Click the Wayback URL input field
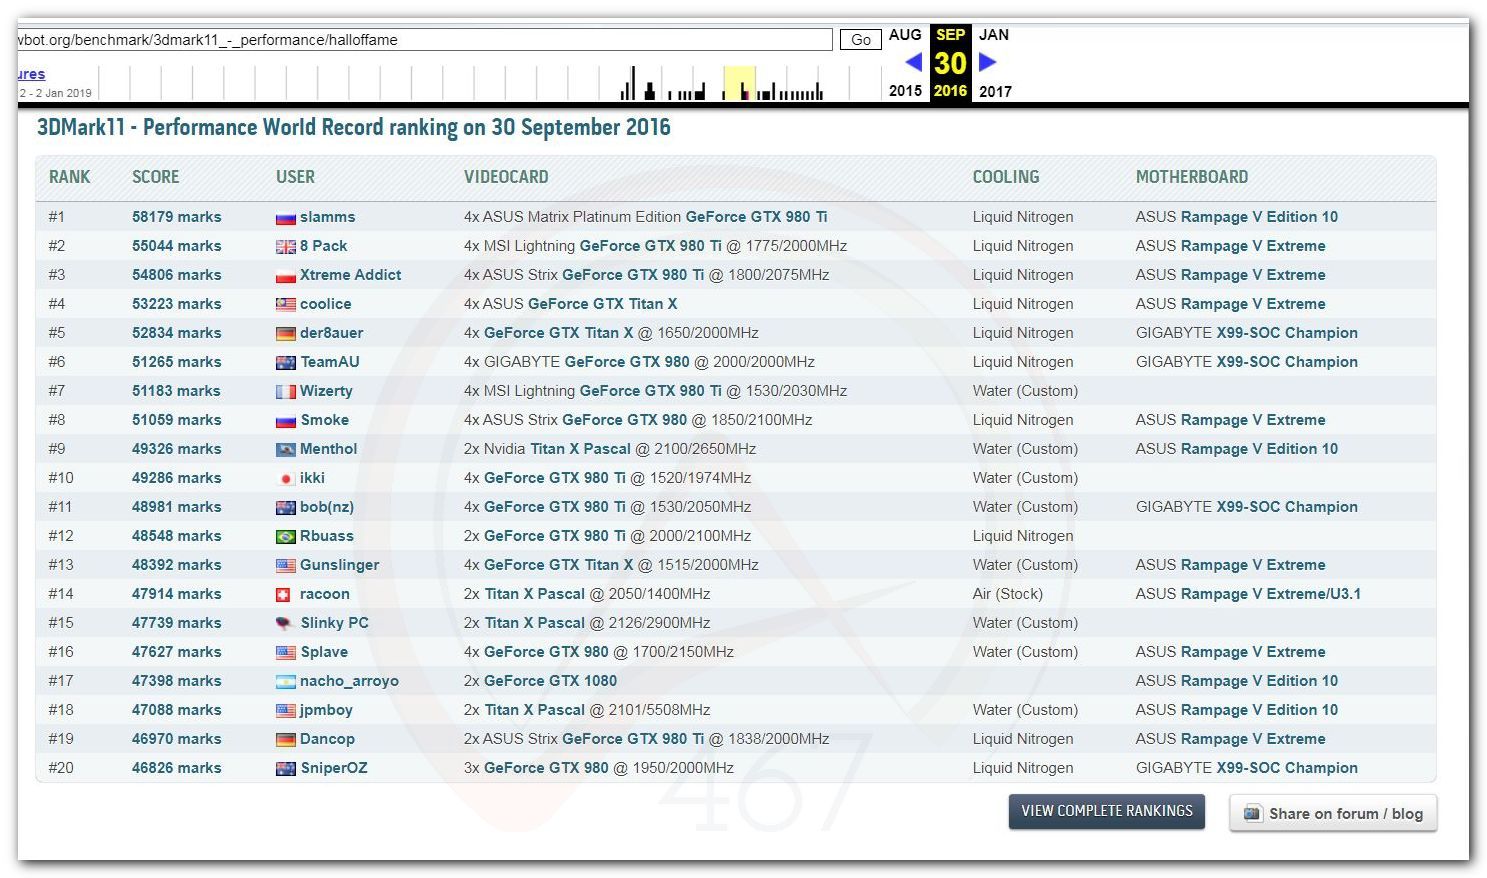Image resolution: width=1487 pixels, height=878 pixels. point(424,40)
